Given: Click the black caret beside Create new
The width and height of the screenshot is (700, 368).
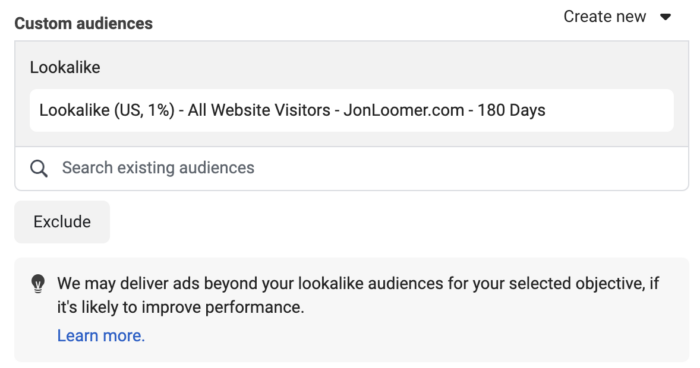Looking at the screenshot, I should coord(666,17).
